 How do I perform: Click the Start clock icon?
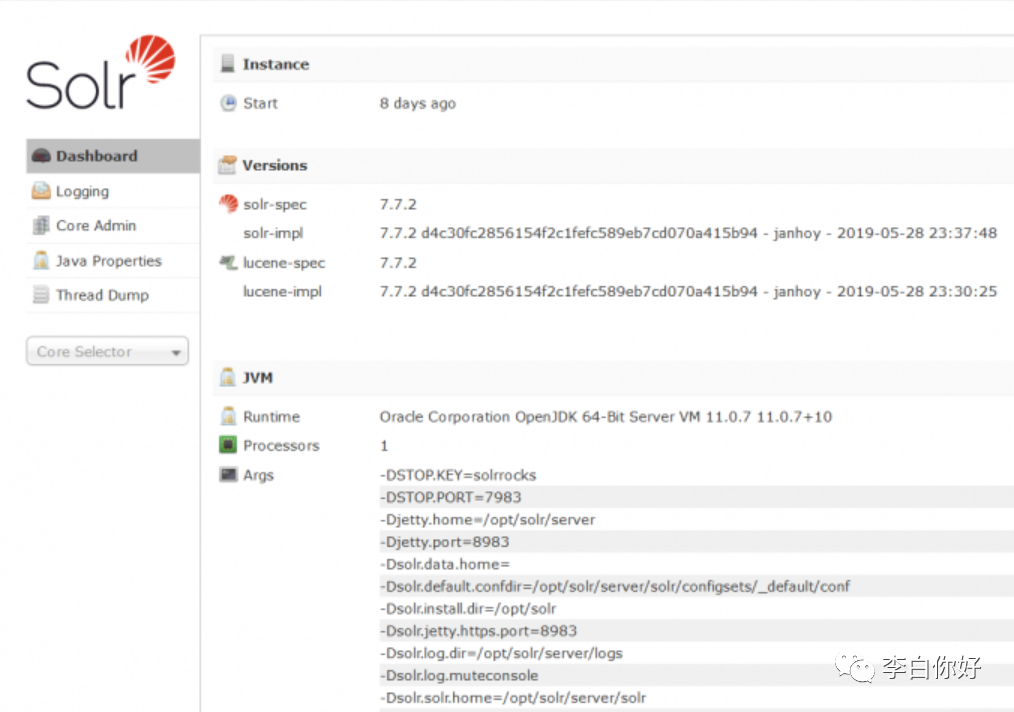click(228, 103)
